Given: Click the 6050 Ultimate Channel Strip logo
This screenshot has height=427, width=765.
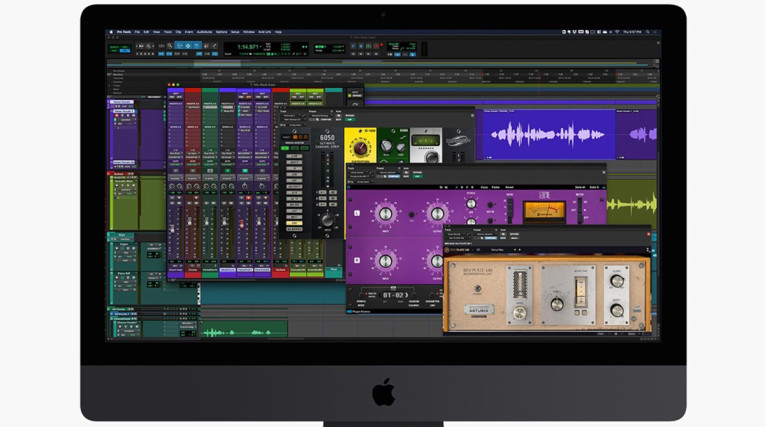Looking at the screenshot, I should [327, 141].
